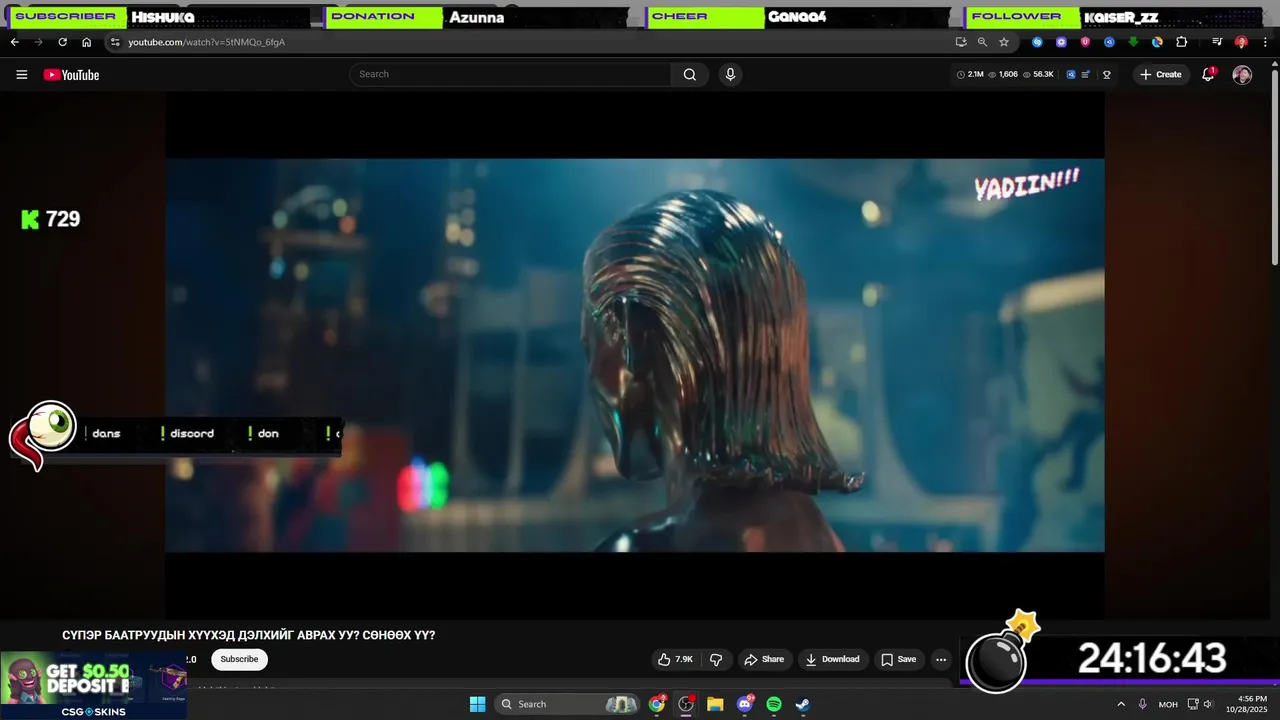Open the Extensions puzzle-piece menu
The image size is (1280, 720).
tap(1182, 42)
